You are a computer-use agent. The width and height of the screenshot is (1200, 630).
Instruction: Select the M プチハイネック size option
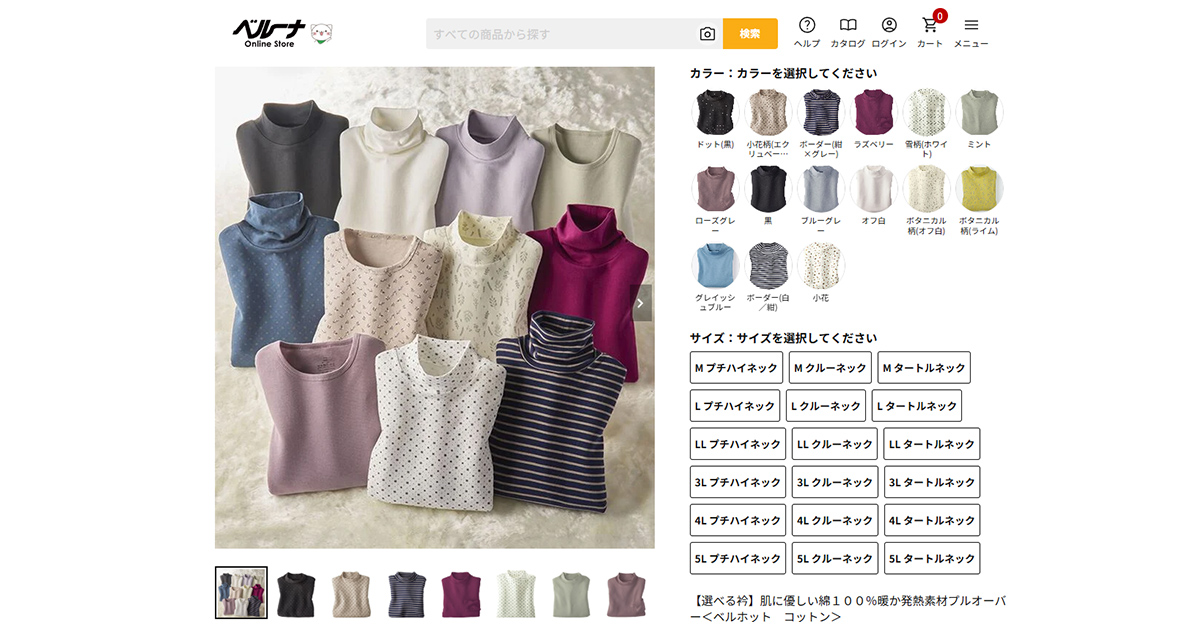click(736, 368)
